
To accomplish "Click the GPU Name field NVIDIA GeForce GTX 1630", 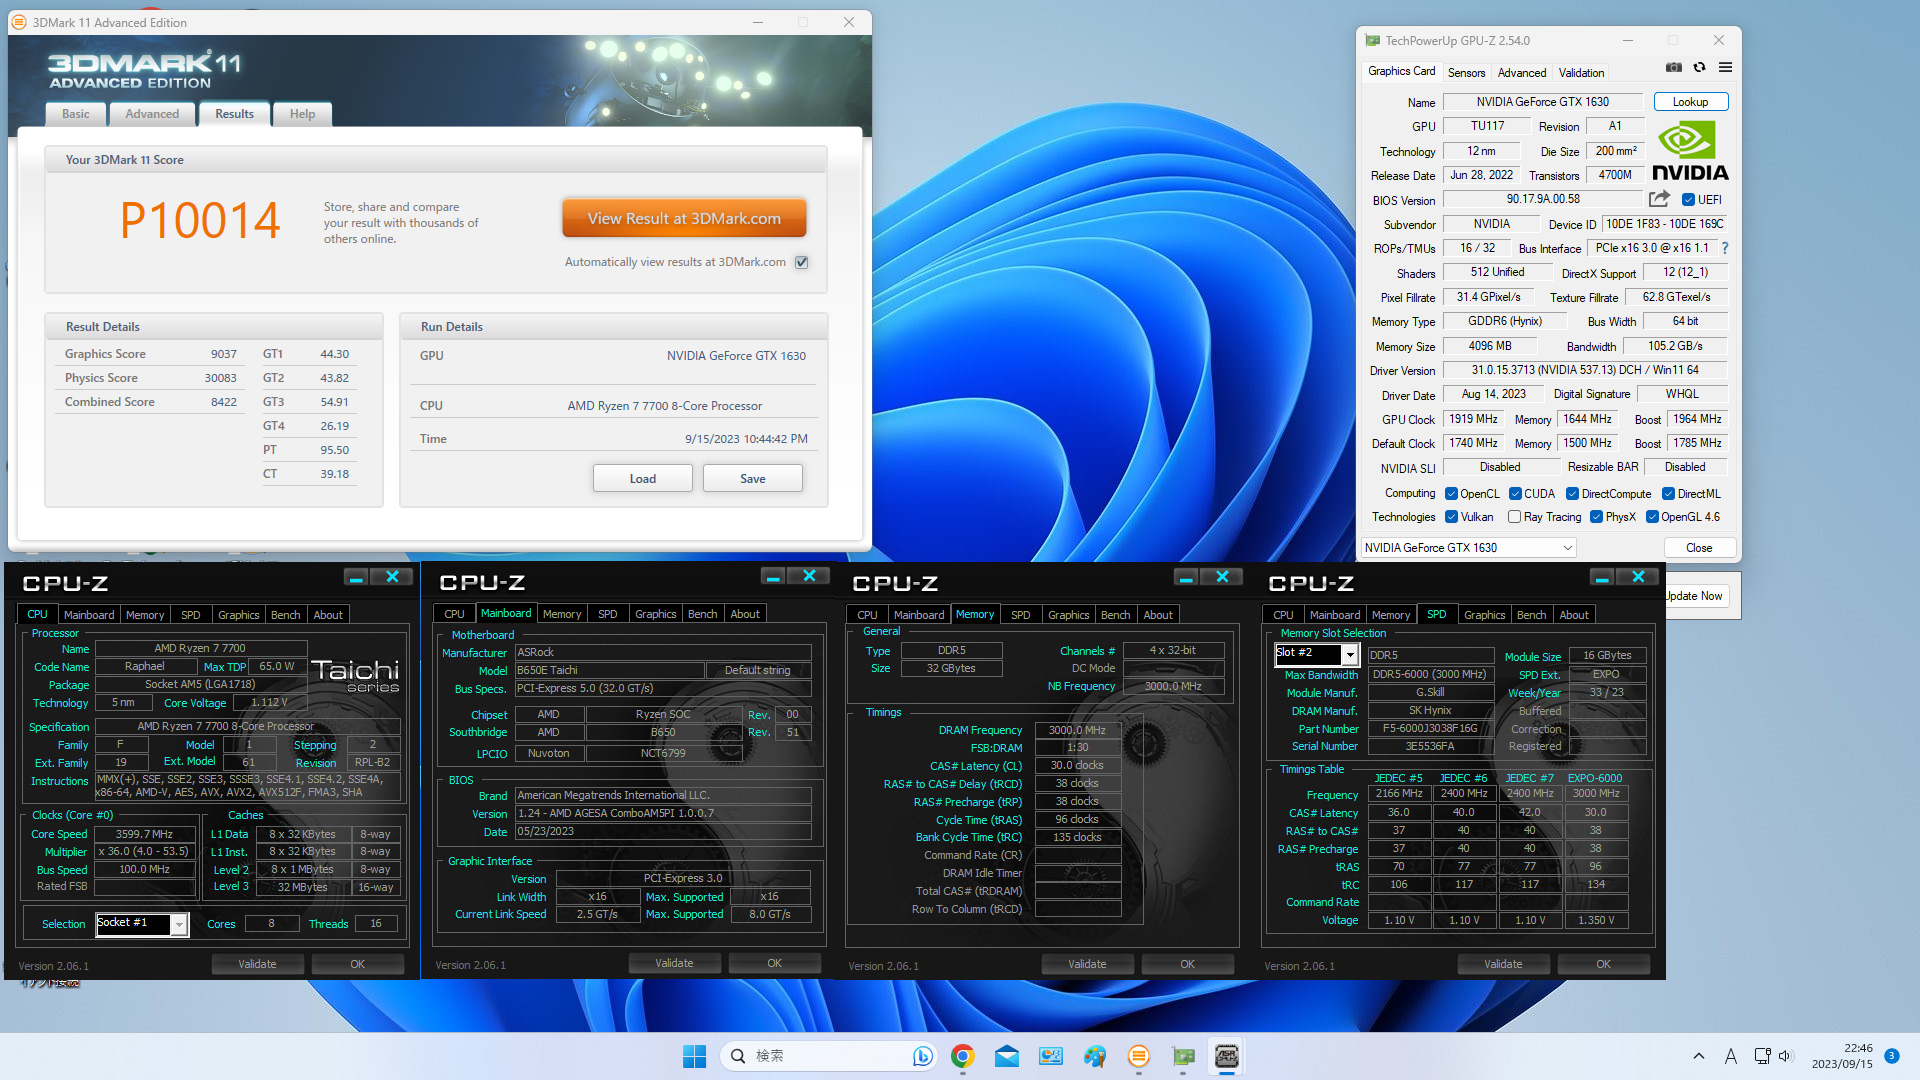I will click(1542, 102).
